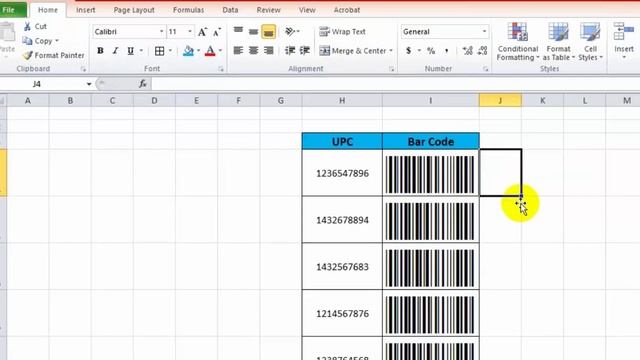Decrease decimal places

(482, 51)
